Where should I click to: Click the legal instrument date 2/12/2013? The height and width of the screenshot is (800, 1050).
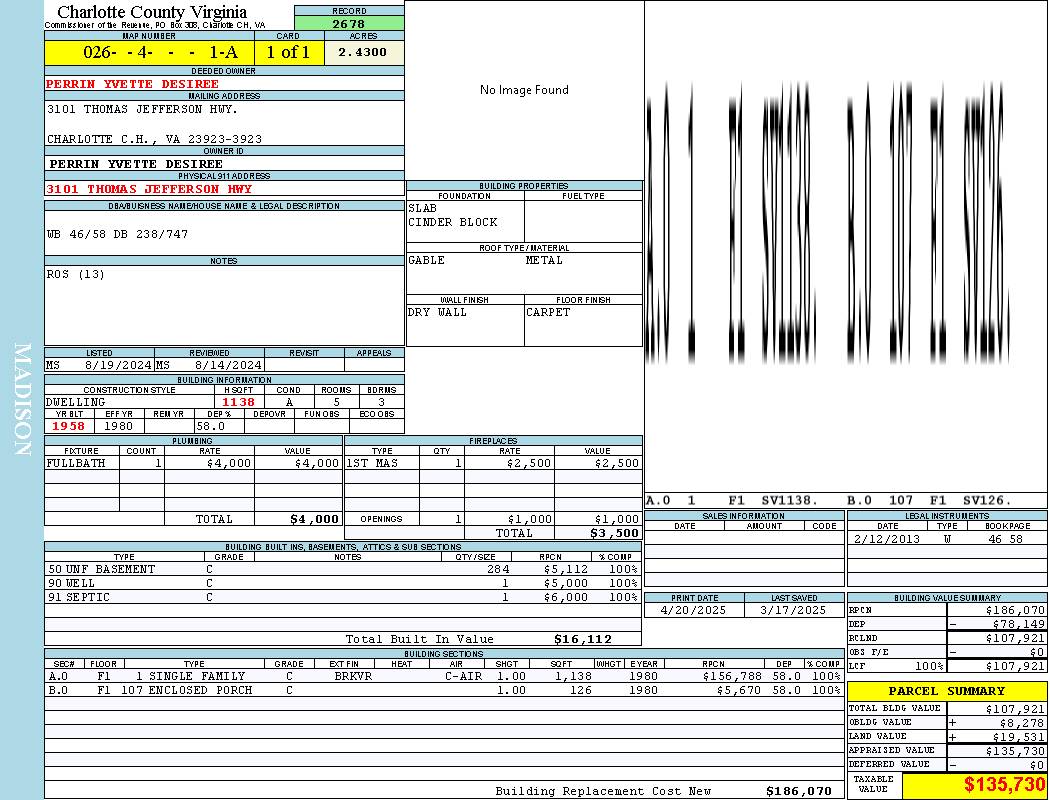pyautogui.click(x=887, y=538)
